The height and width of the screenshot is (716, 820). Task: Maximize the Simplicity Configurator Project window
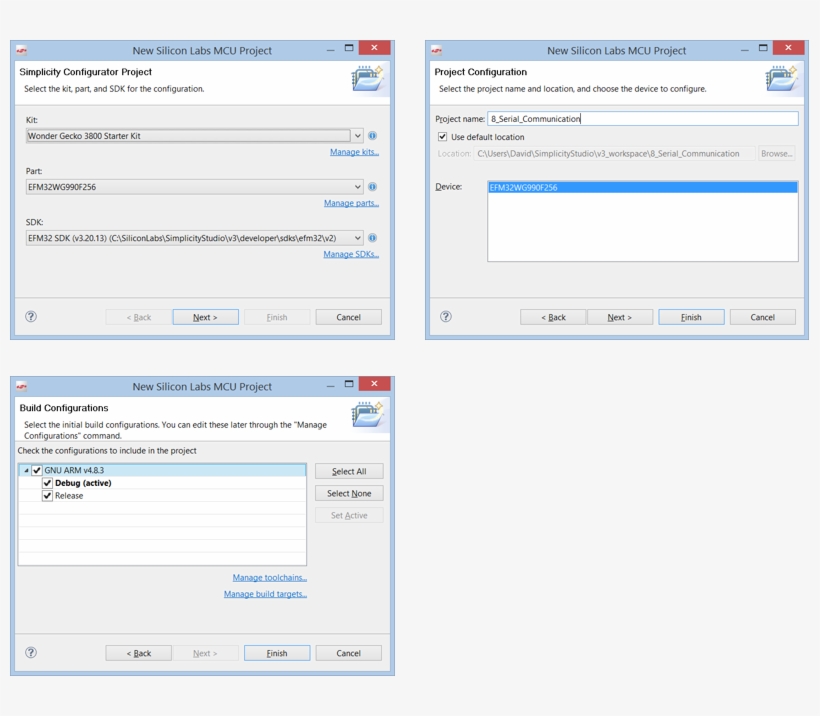349,48
